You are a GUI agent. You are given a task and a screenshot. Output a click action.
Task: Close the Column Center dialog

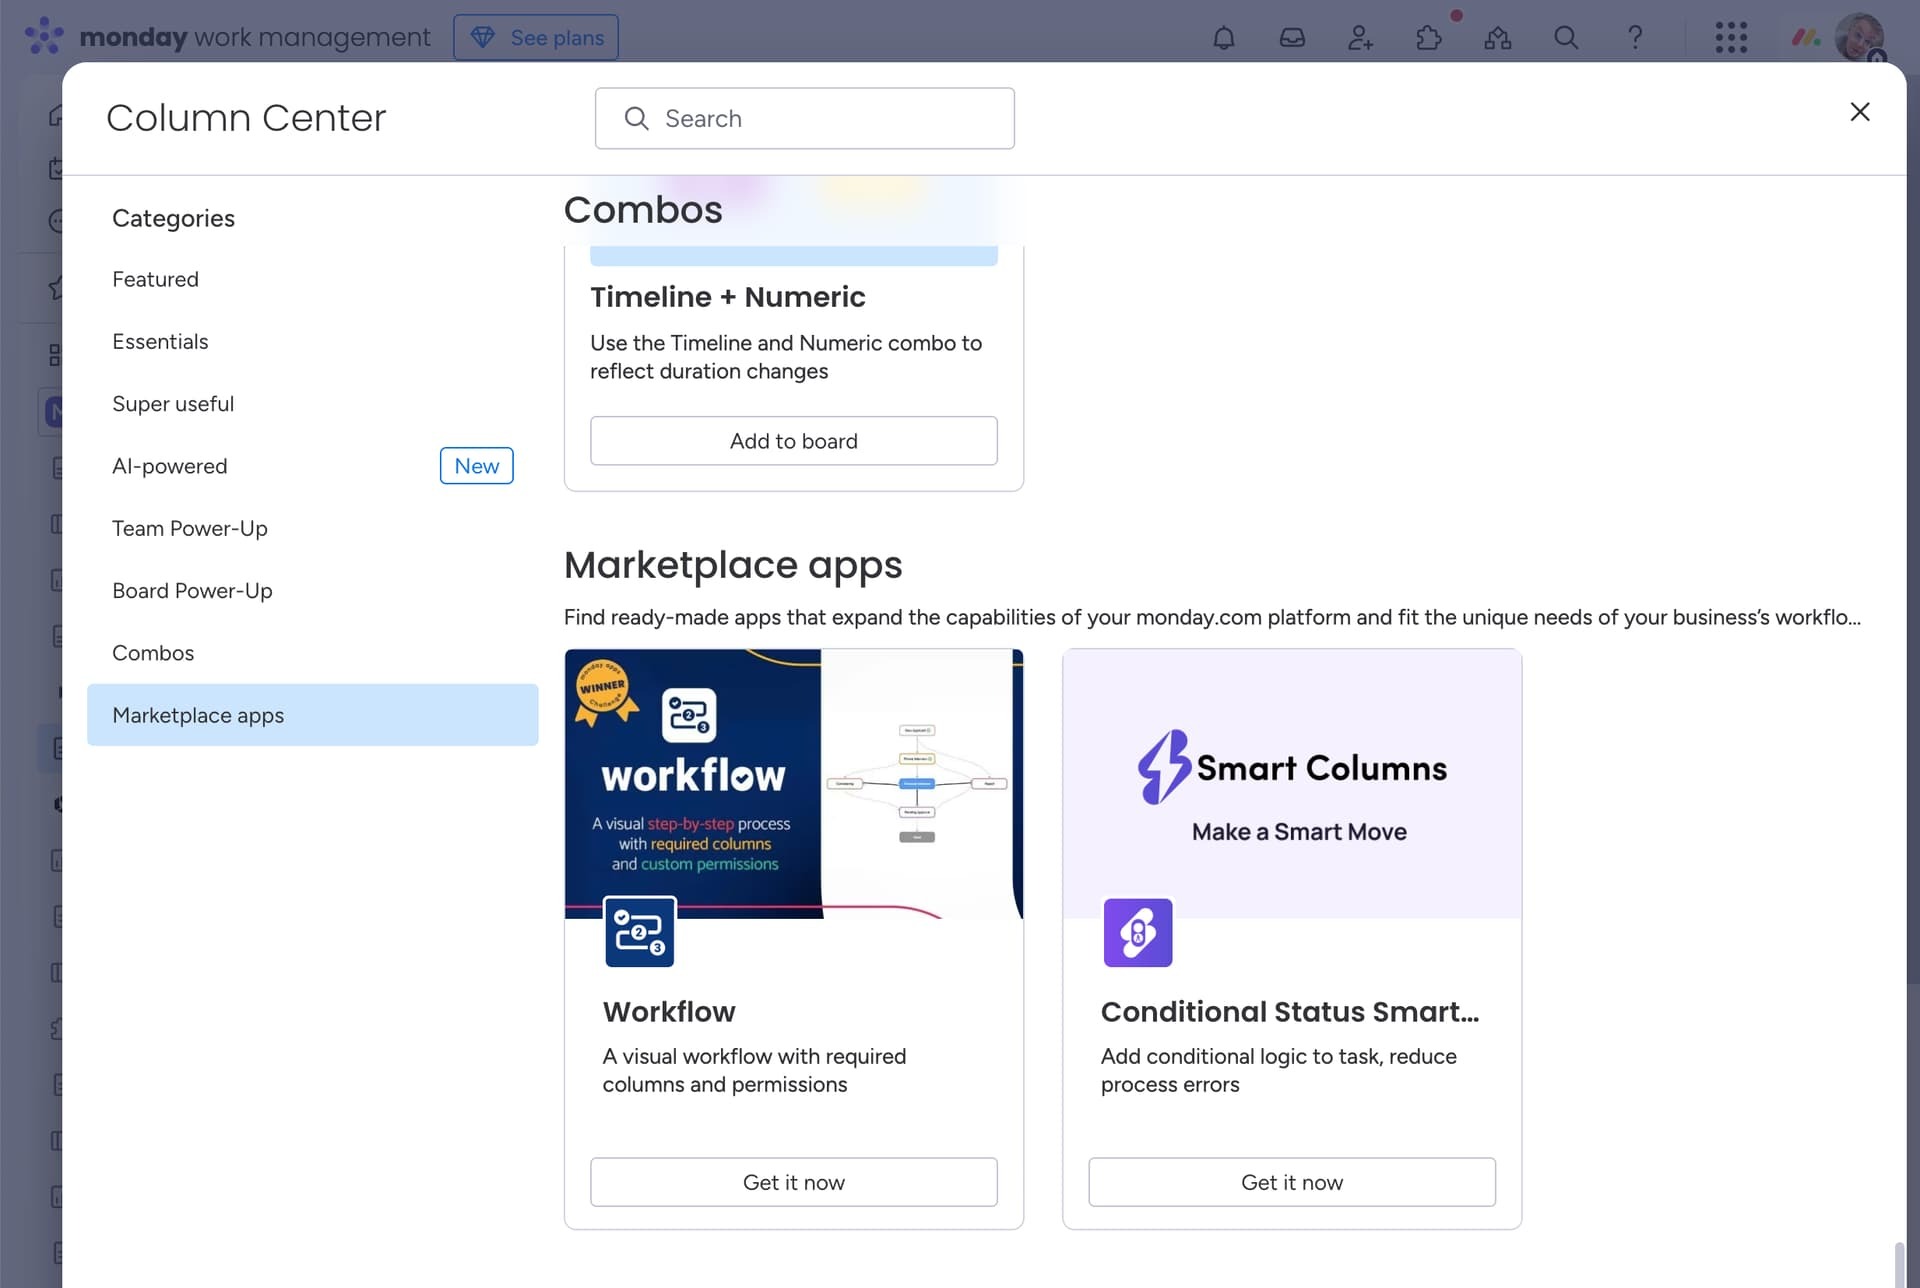1859,112
